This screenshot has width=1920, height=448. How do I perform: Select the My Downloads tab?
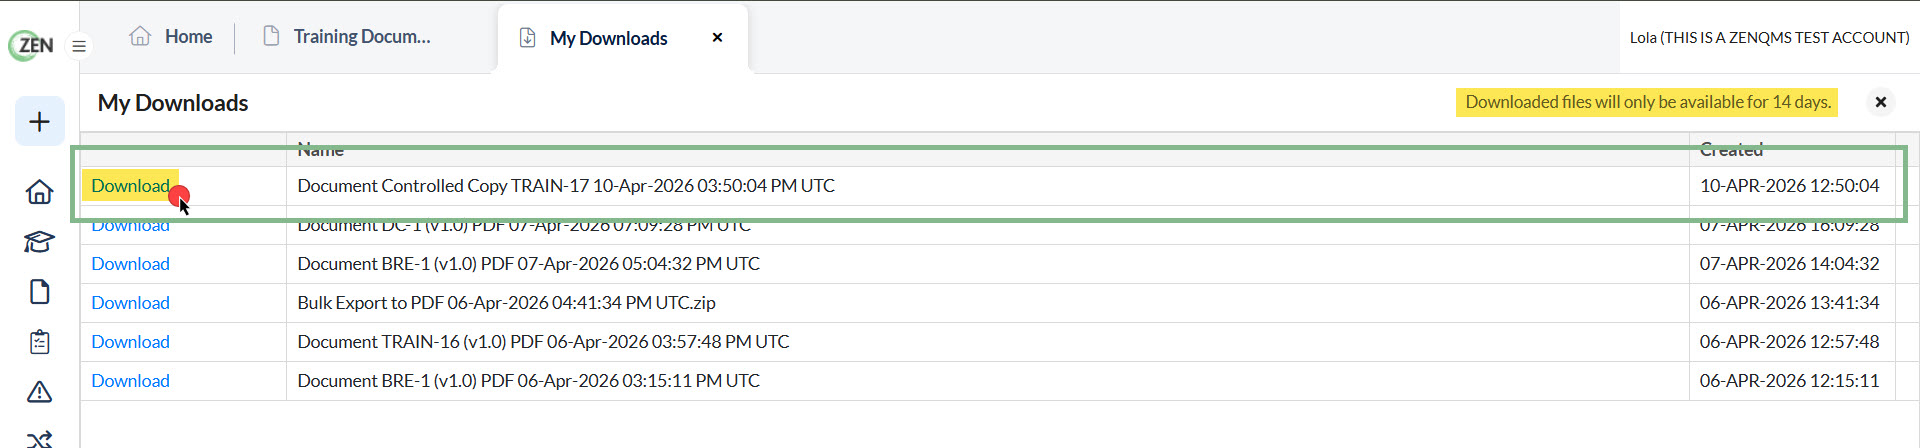[x=594, y=38]
